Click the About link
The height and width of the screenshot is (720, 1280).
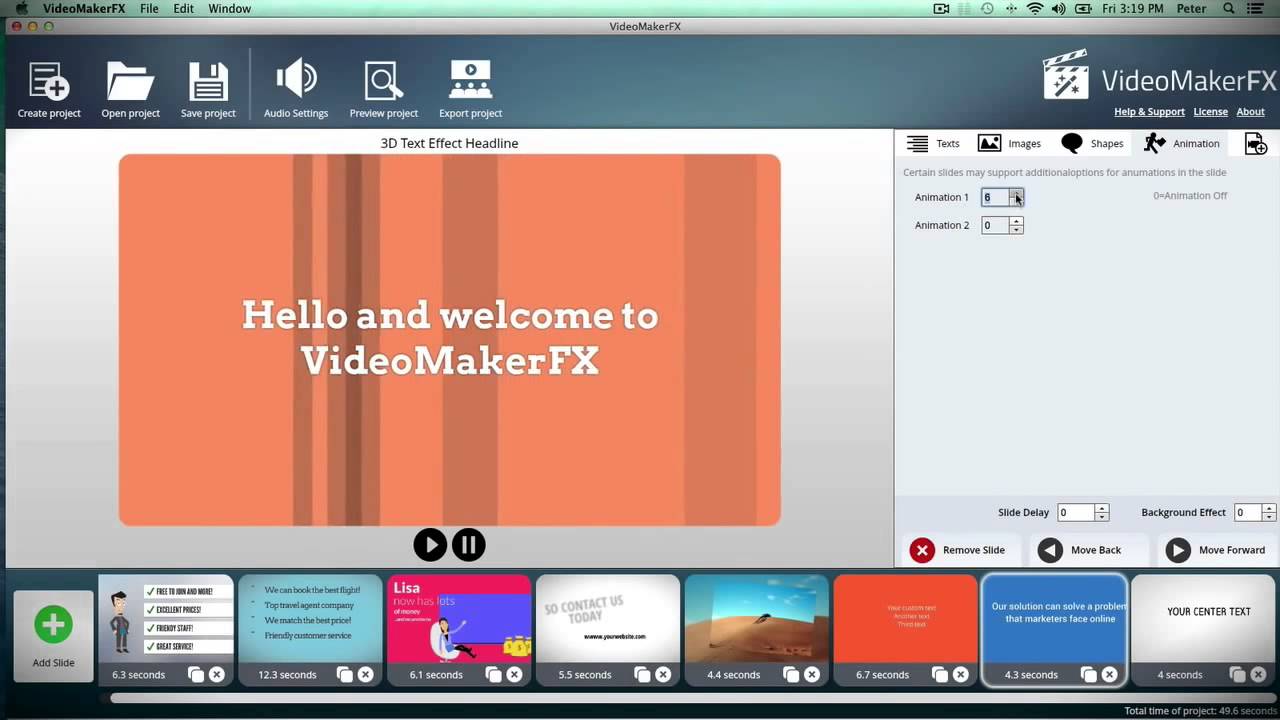tap(1250, 112)
